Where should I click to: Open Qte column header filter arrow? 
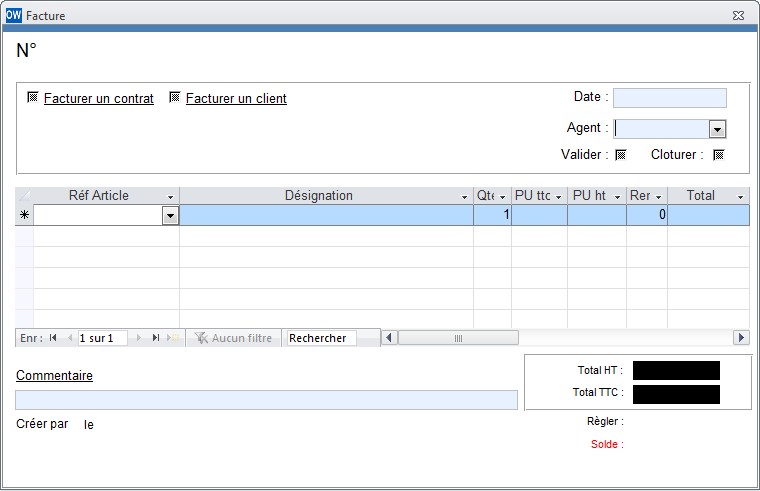tap(502, 197)
